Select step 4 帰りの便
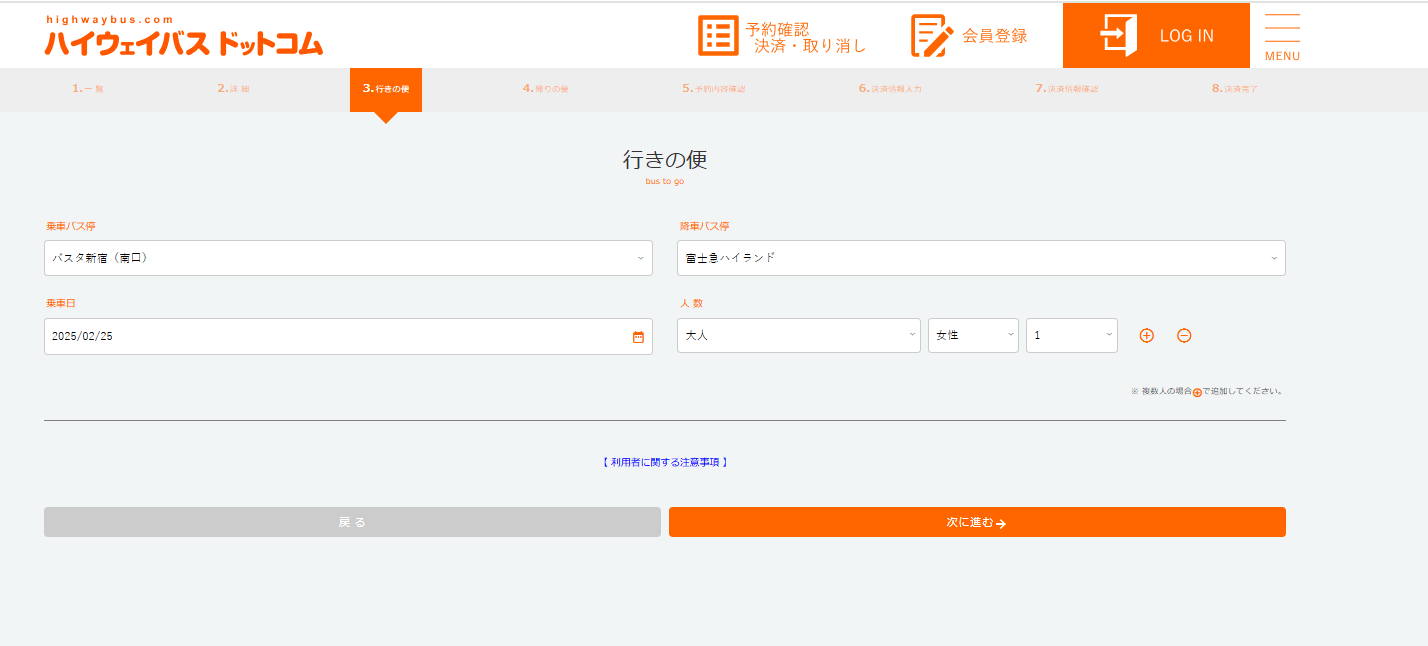Screen dimensions: 1428x646 tap(545, 89)
